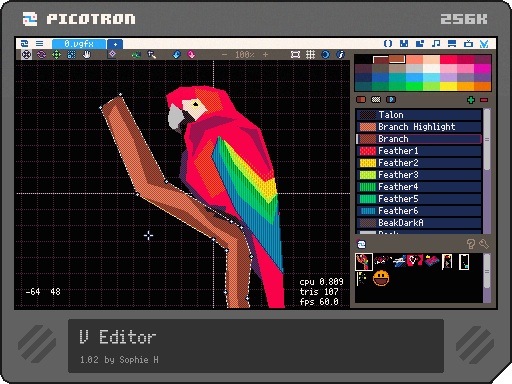The image size is (512, 384).
Task: Click the purple diamond origin tool
Action: tap(112, 54)
